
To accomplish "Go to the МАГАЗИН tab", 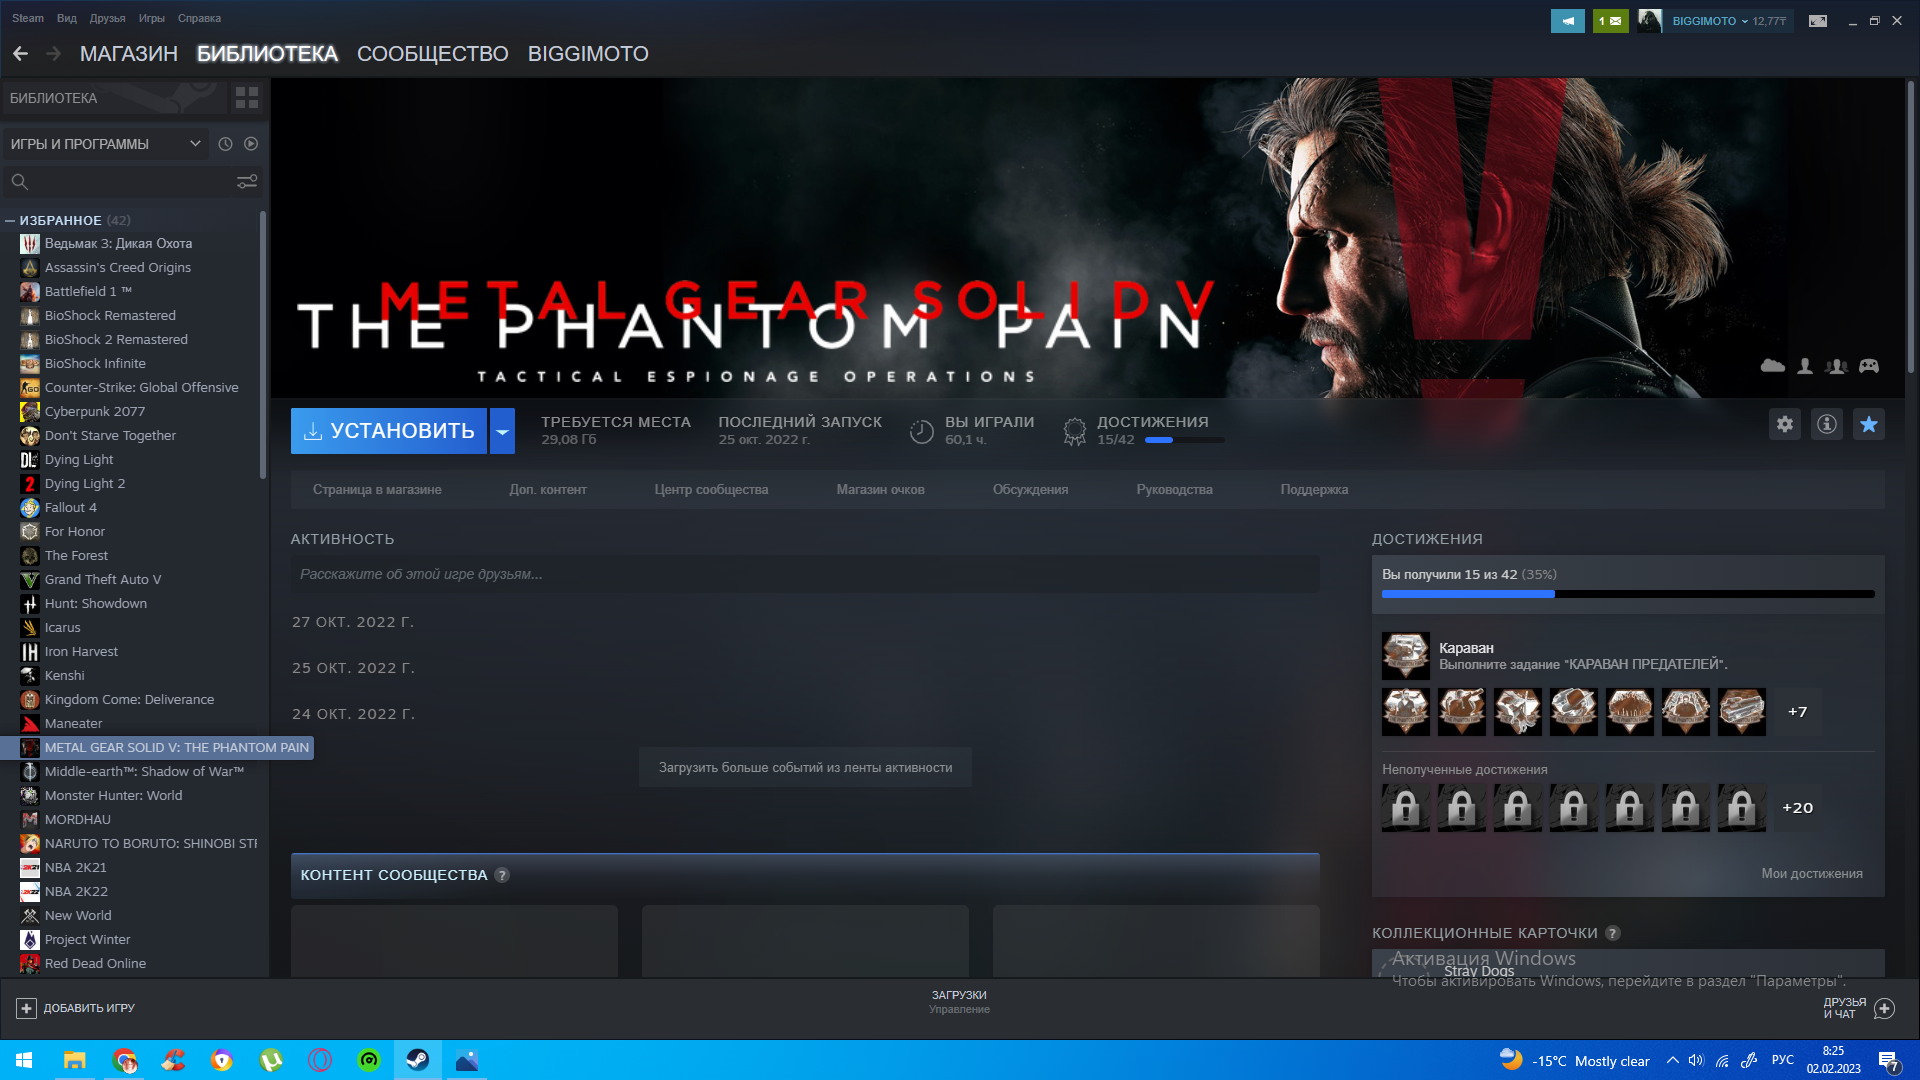I will click(x=129, y=54).
